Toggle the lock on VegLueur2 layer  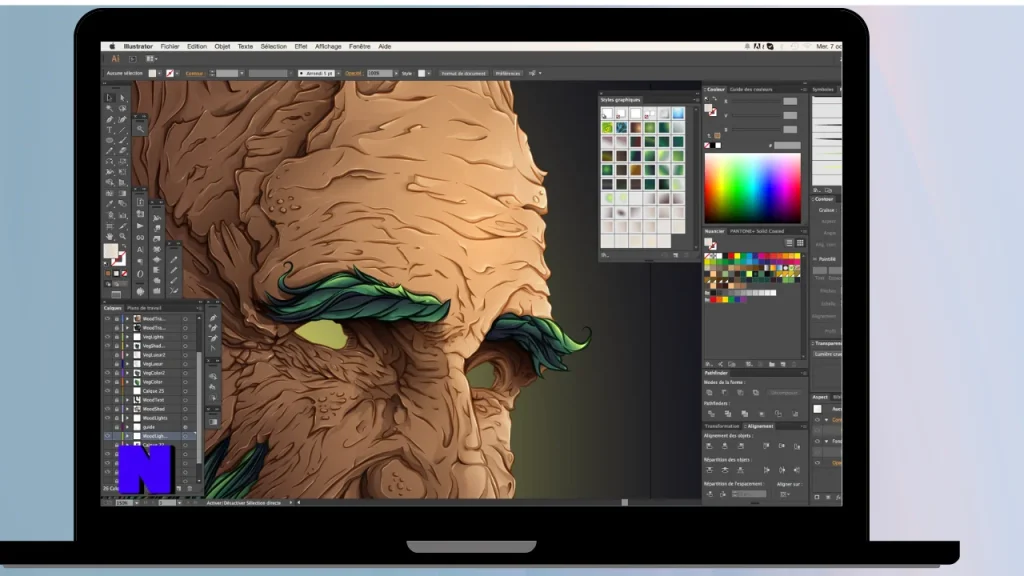coord(117,355)
